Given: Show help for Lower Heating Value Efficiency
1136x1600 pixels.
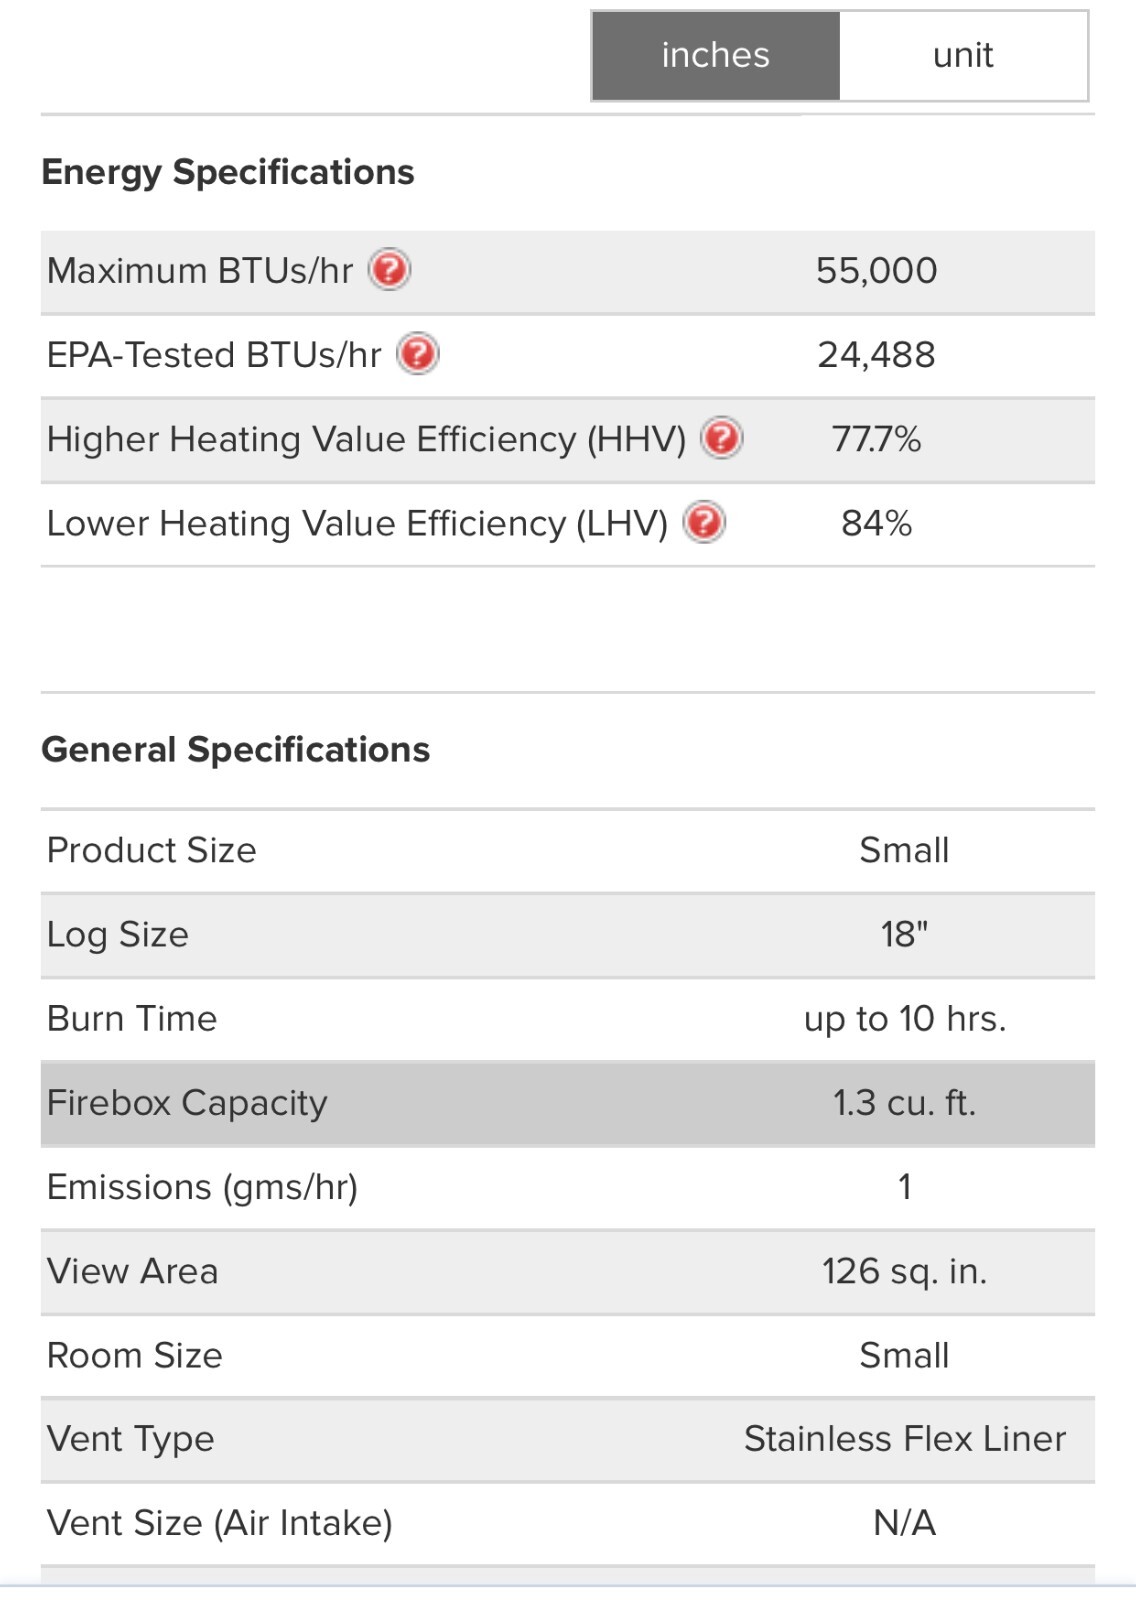Looking at the screenshot, I should 704,522.
